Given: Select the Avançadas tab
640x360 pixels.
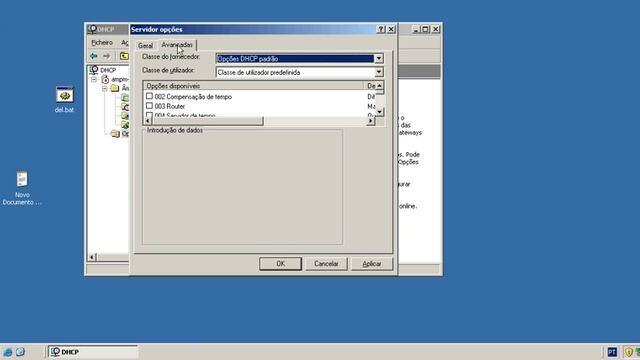Looking at the screenshot, I should tap(177, 45).
